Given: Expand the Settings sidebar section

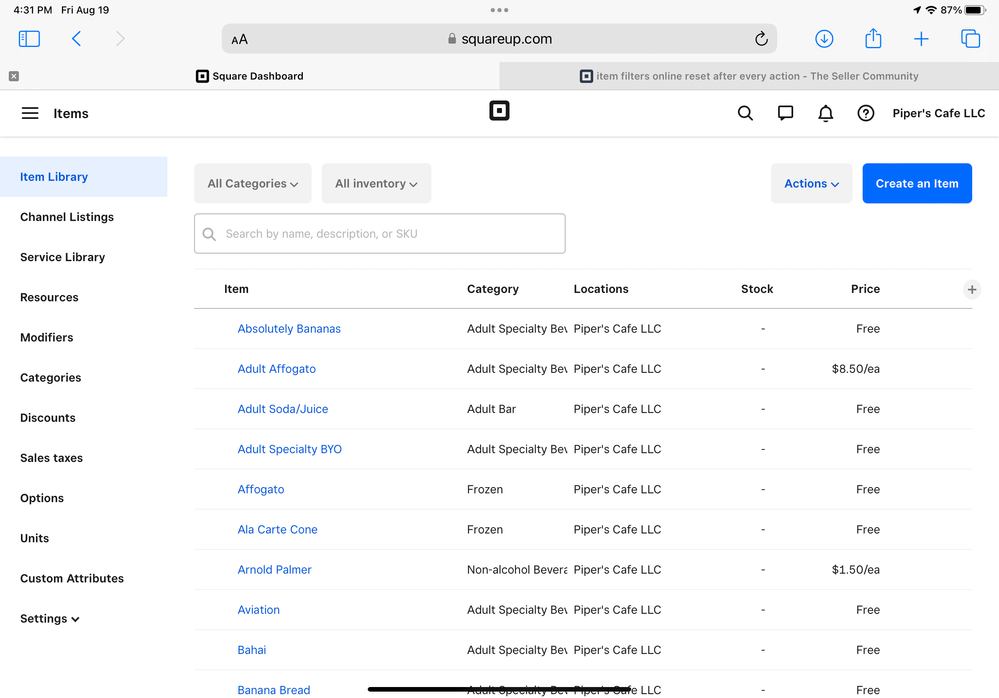Looking at the screenshot, I should 50,619.
